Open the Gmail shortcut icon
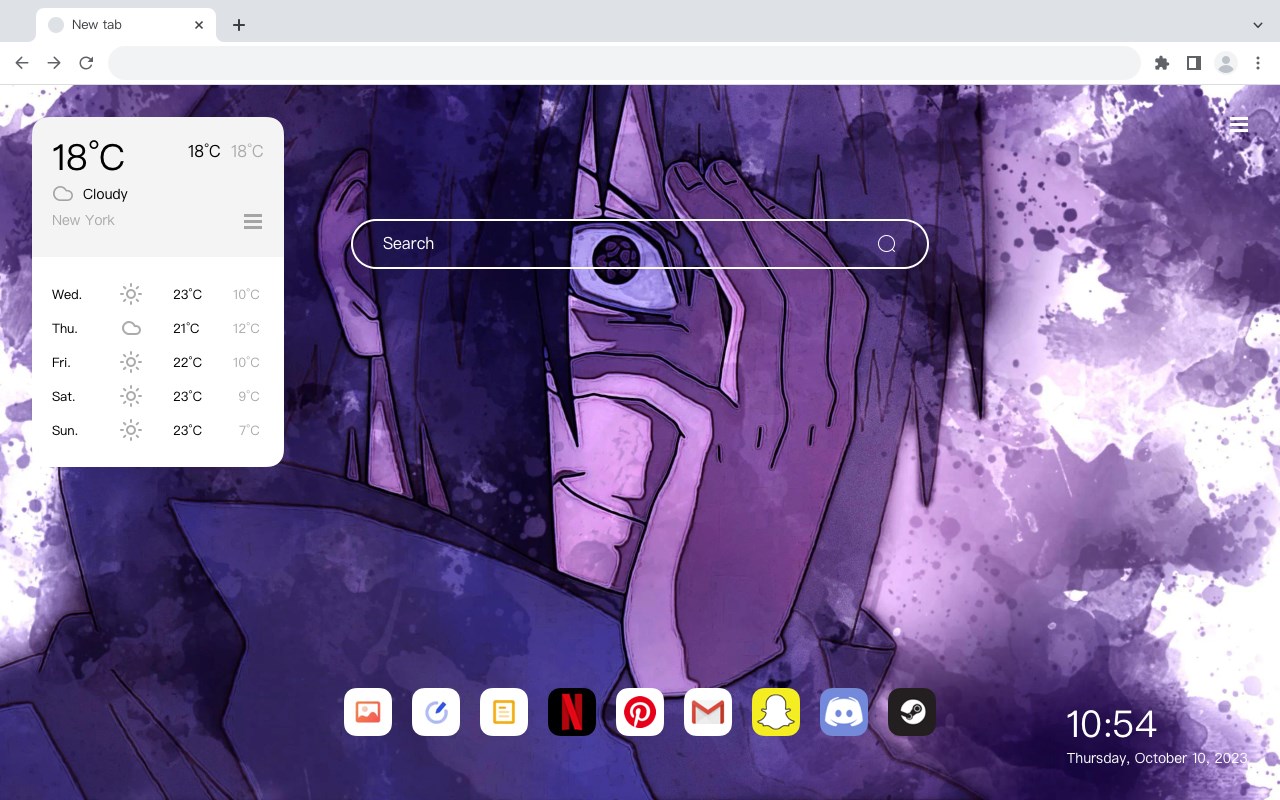Screen dimensions: 1280x800 click(x=708, y=712)
